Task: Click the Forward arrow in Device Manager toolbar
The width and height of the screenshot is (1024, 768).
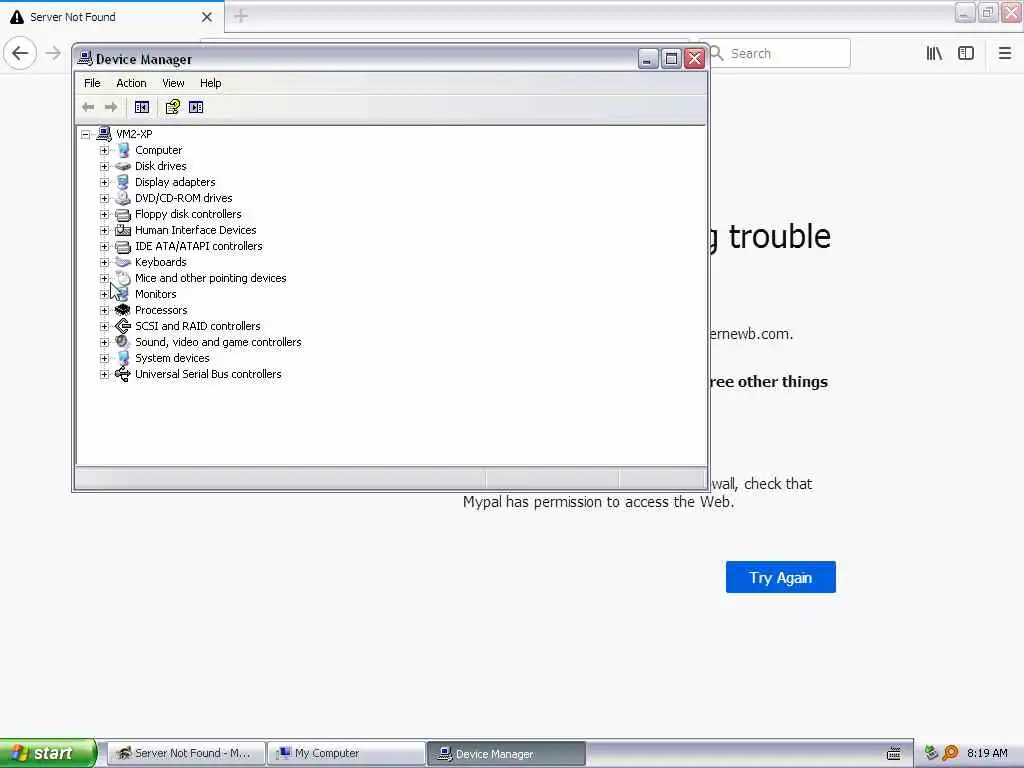Action: (x=111, y=107)
